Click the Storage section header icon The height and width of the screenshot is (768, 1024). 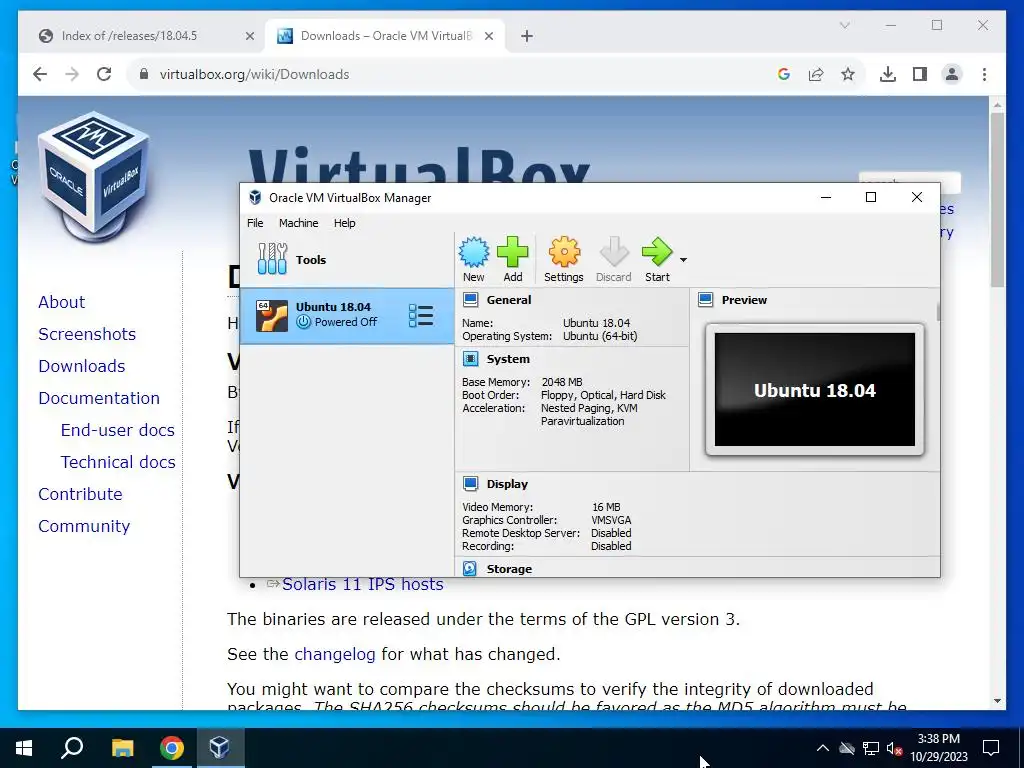470,569
